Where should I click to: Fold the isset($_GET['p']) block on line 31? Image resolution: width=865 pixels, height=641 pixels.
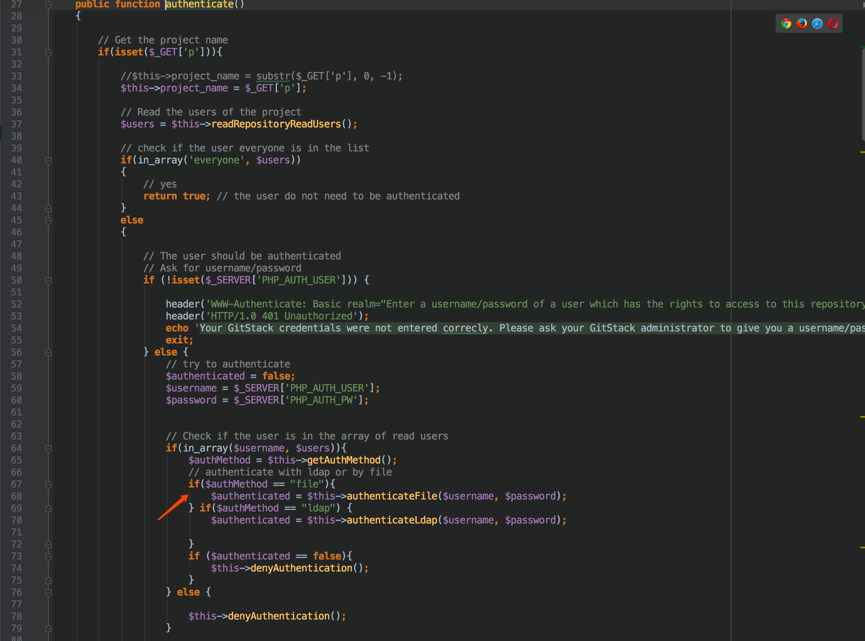(49, 52)
